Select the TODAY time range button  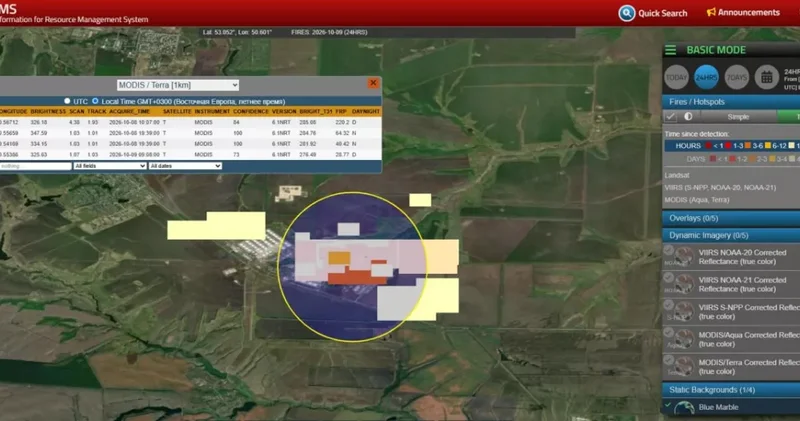pyautogui.click(x=677, y=78)
